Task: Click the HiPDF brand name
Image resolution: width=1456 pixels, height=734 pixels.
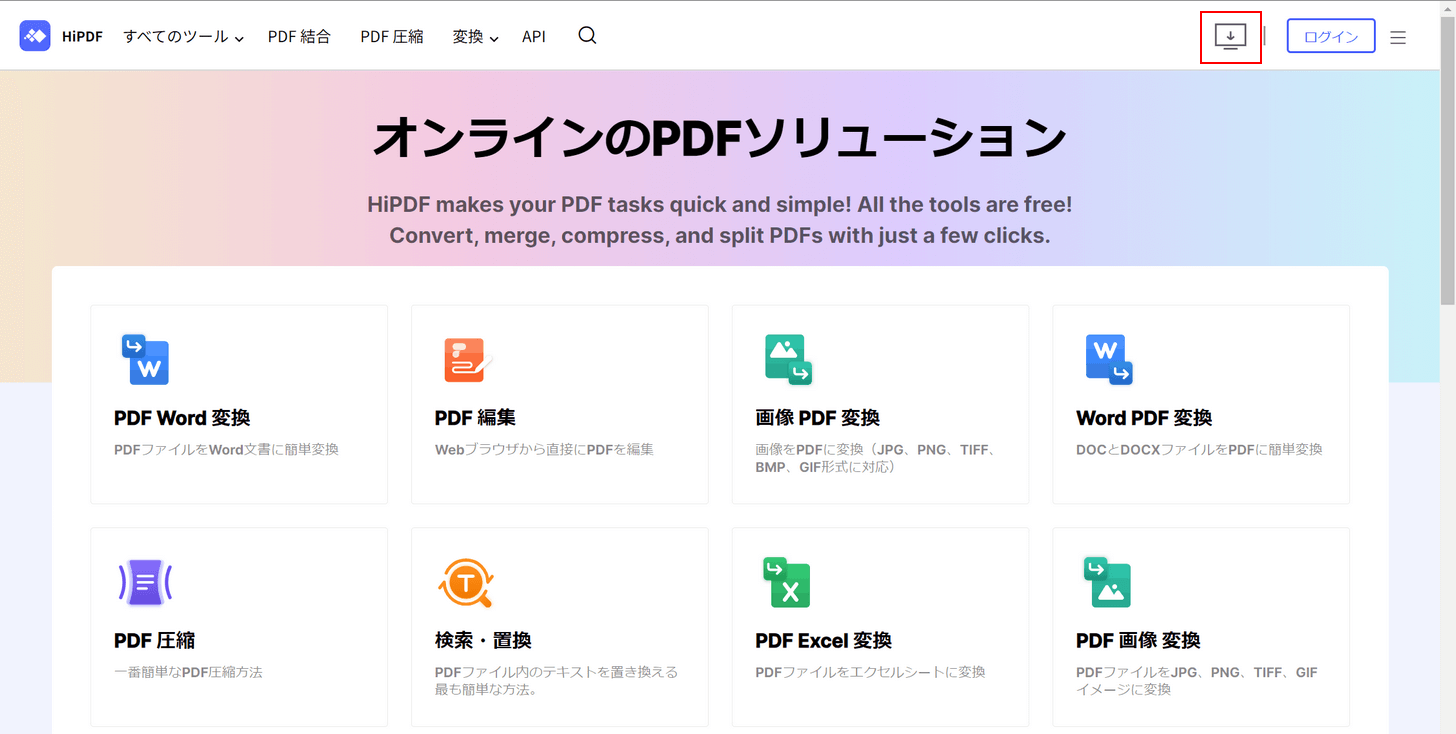Action: click(x=82, y=37)
